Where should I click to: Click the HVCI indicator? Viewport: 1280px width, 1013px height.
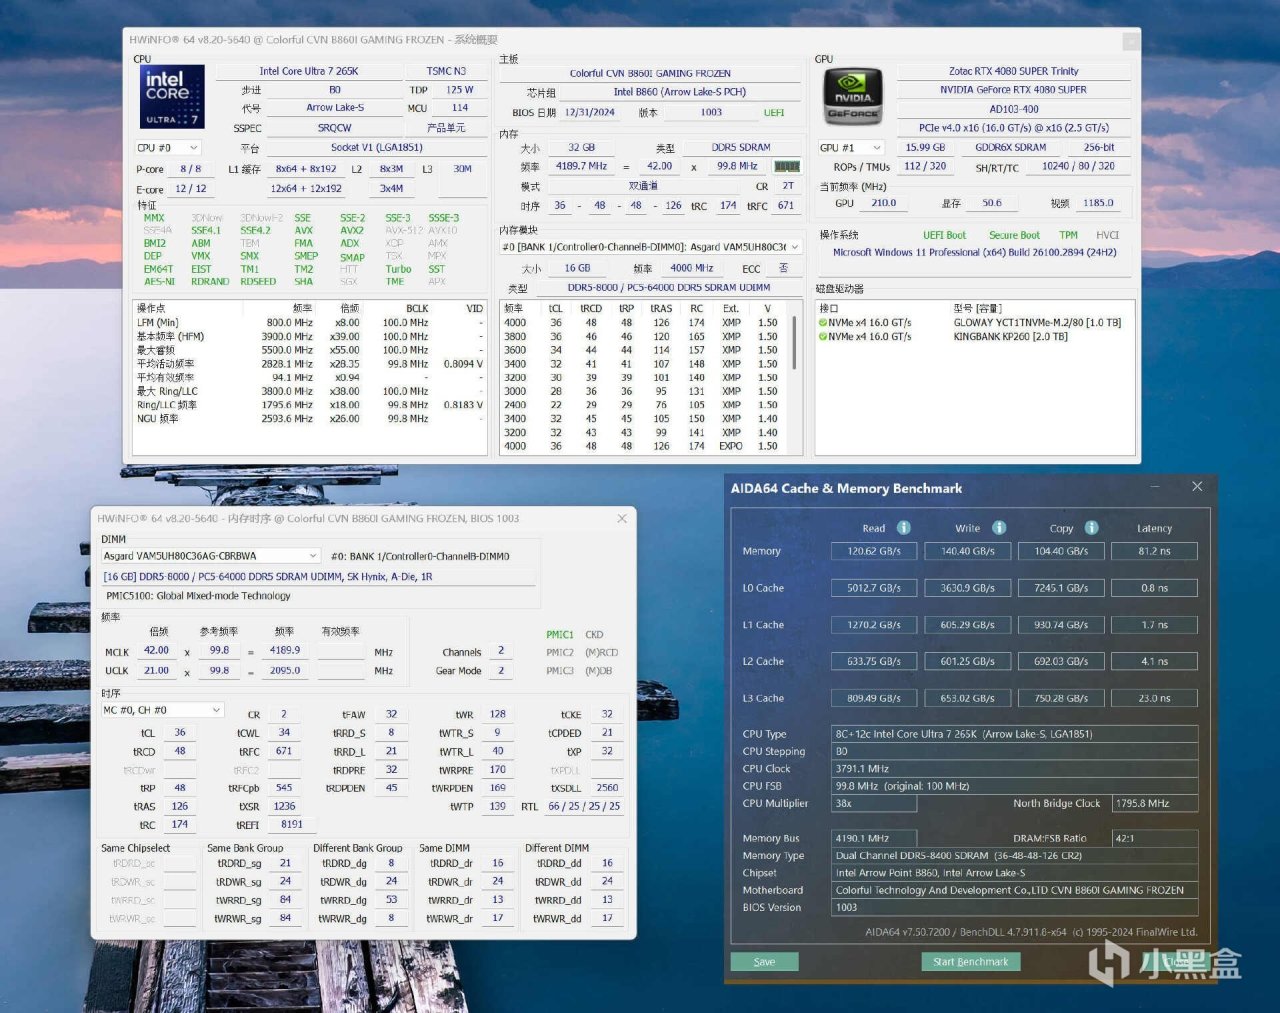point(1107,236)
